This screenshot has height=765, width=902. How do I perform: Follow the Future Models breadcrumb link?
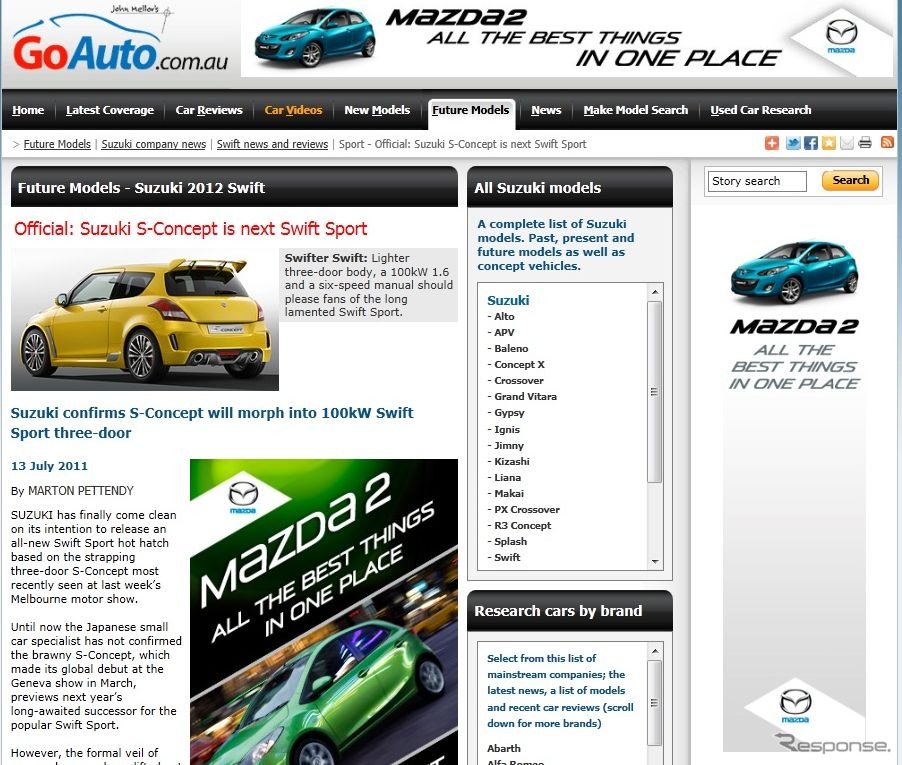[x=57, y=144]
